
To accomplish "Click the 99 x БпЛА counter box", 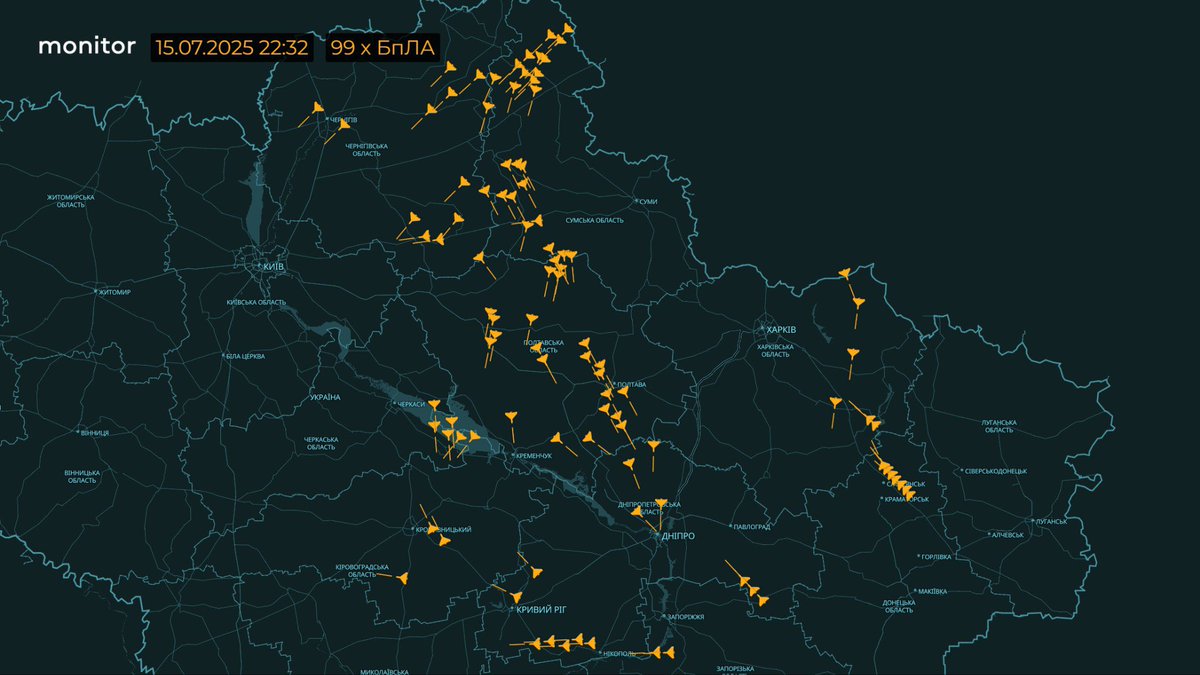I will (383, 48).
